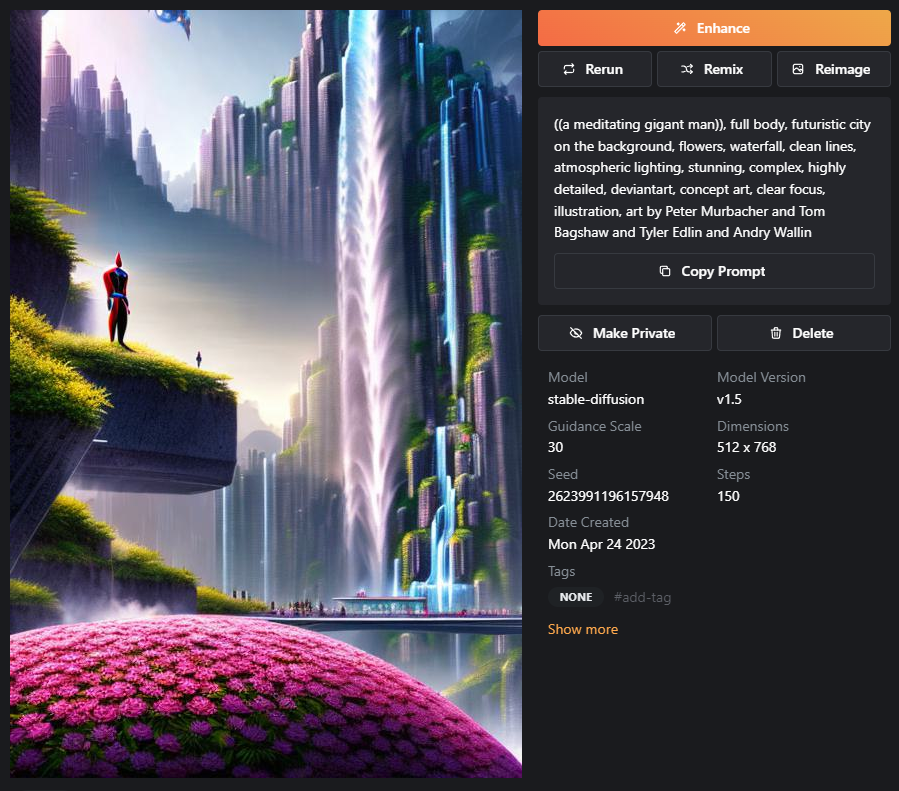Screen dimensions: 899x791
Task: Click the copy icon beside Copy Prompt
Action: [665, 271]
